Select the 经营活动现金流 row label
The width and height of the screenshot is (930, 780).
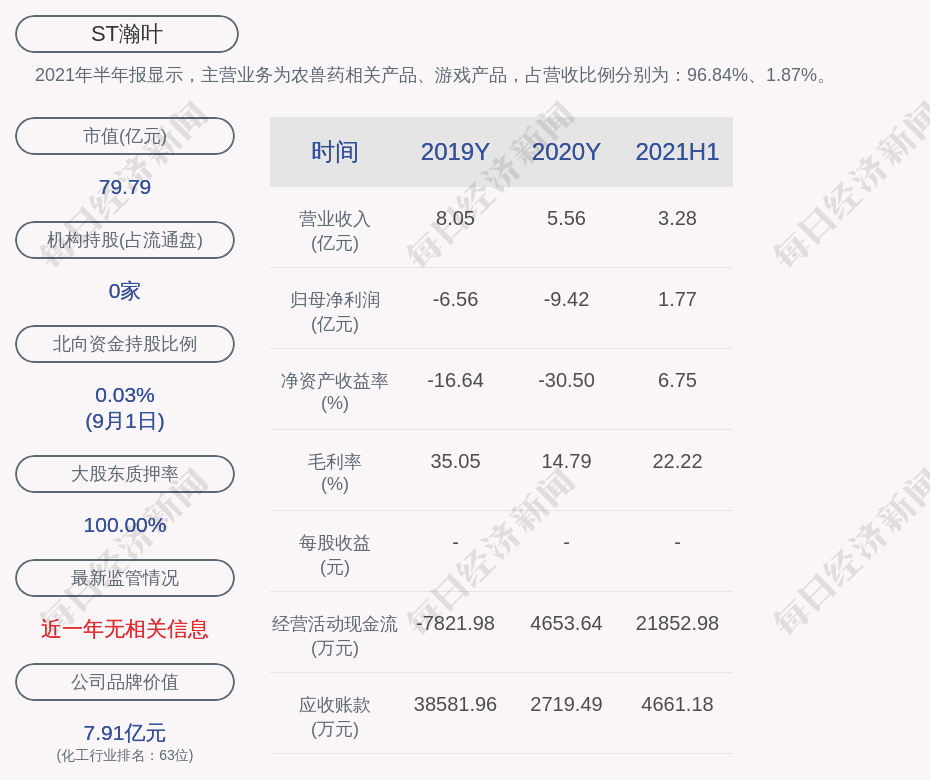[335, 636]
